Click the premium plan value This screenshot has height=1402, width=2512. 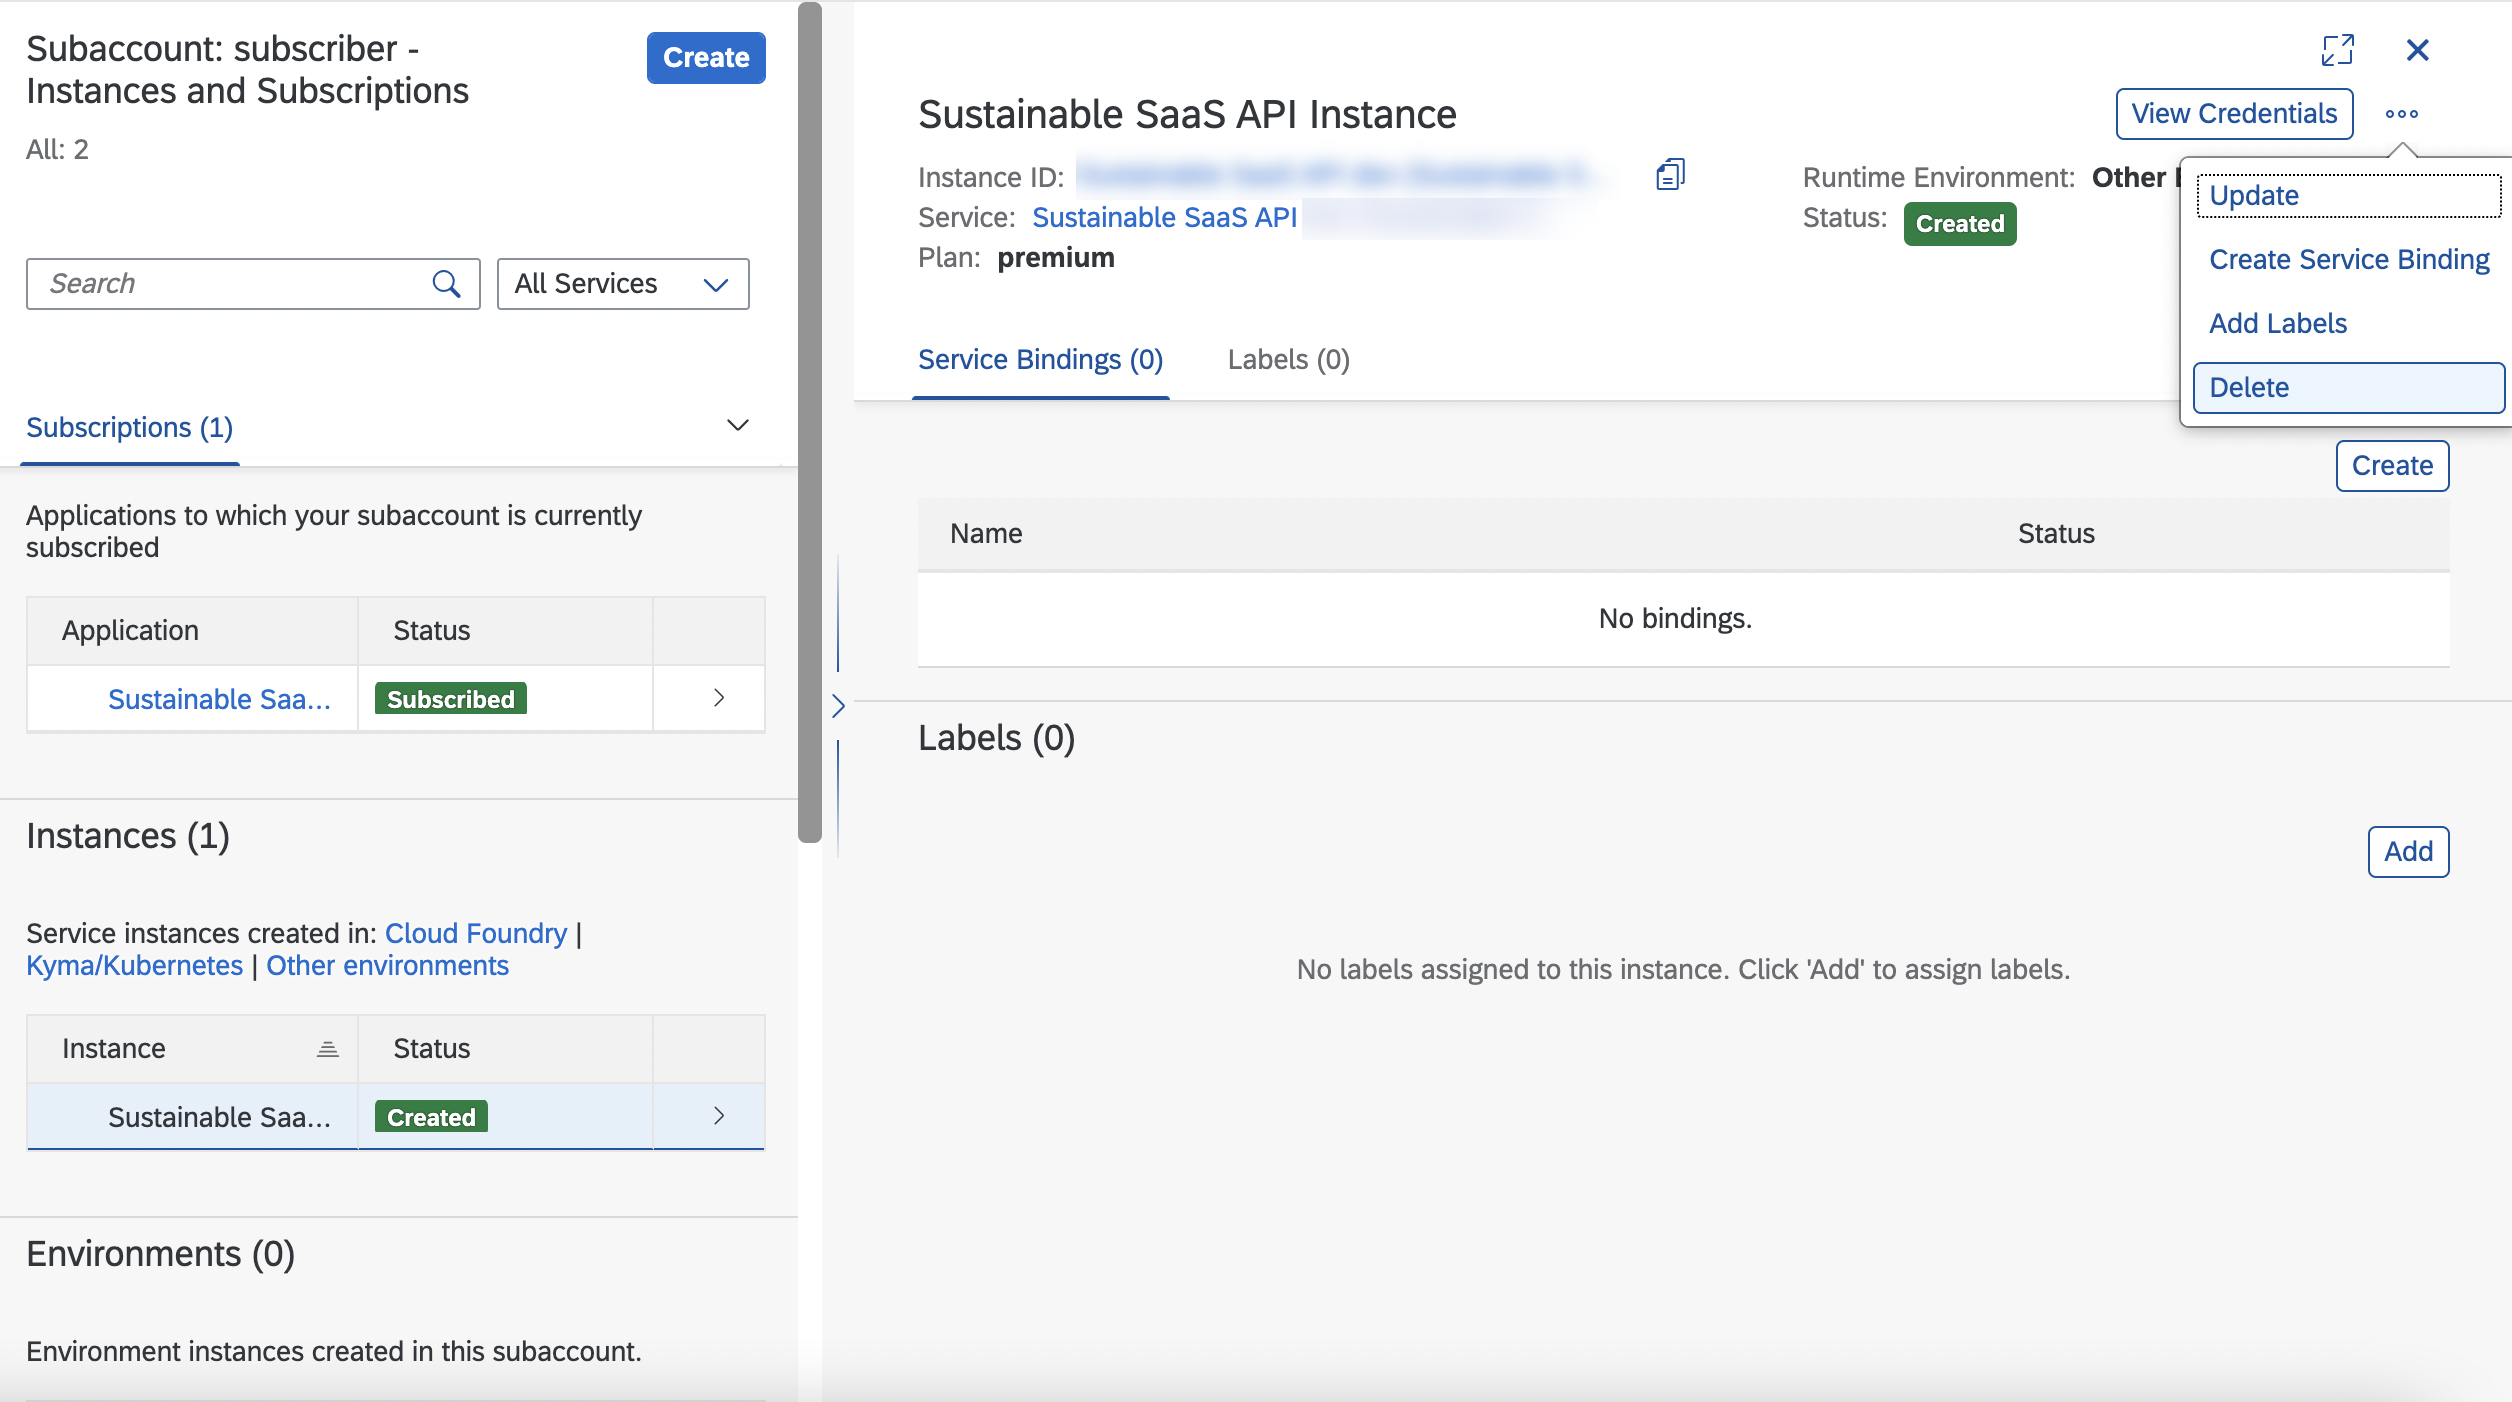[x=1056, y=258]
